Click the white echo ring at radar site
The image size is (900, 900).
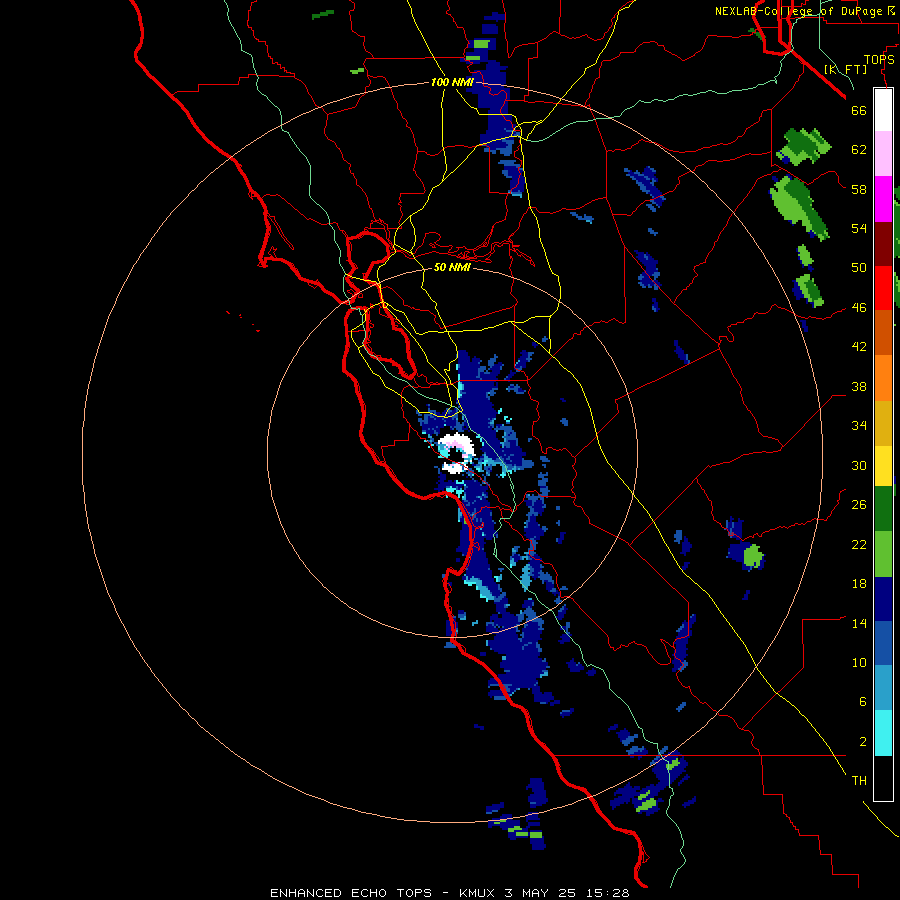(457, 453)
